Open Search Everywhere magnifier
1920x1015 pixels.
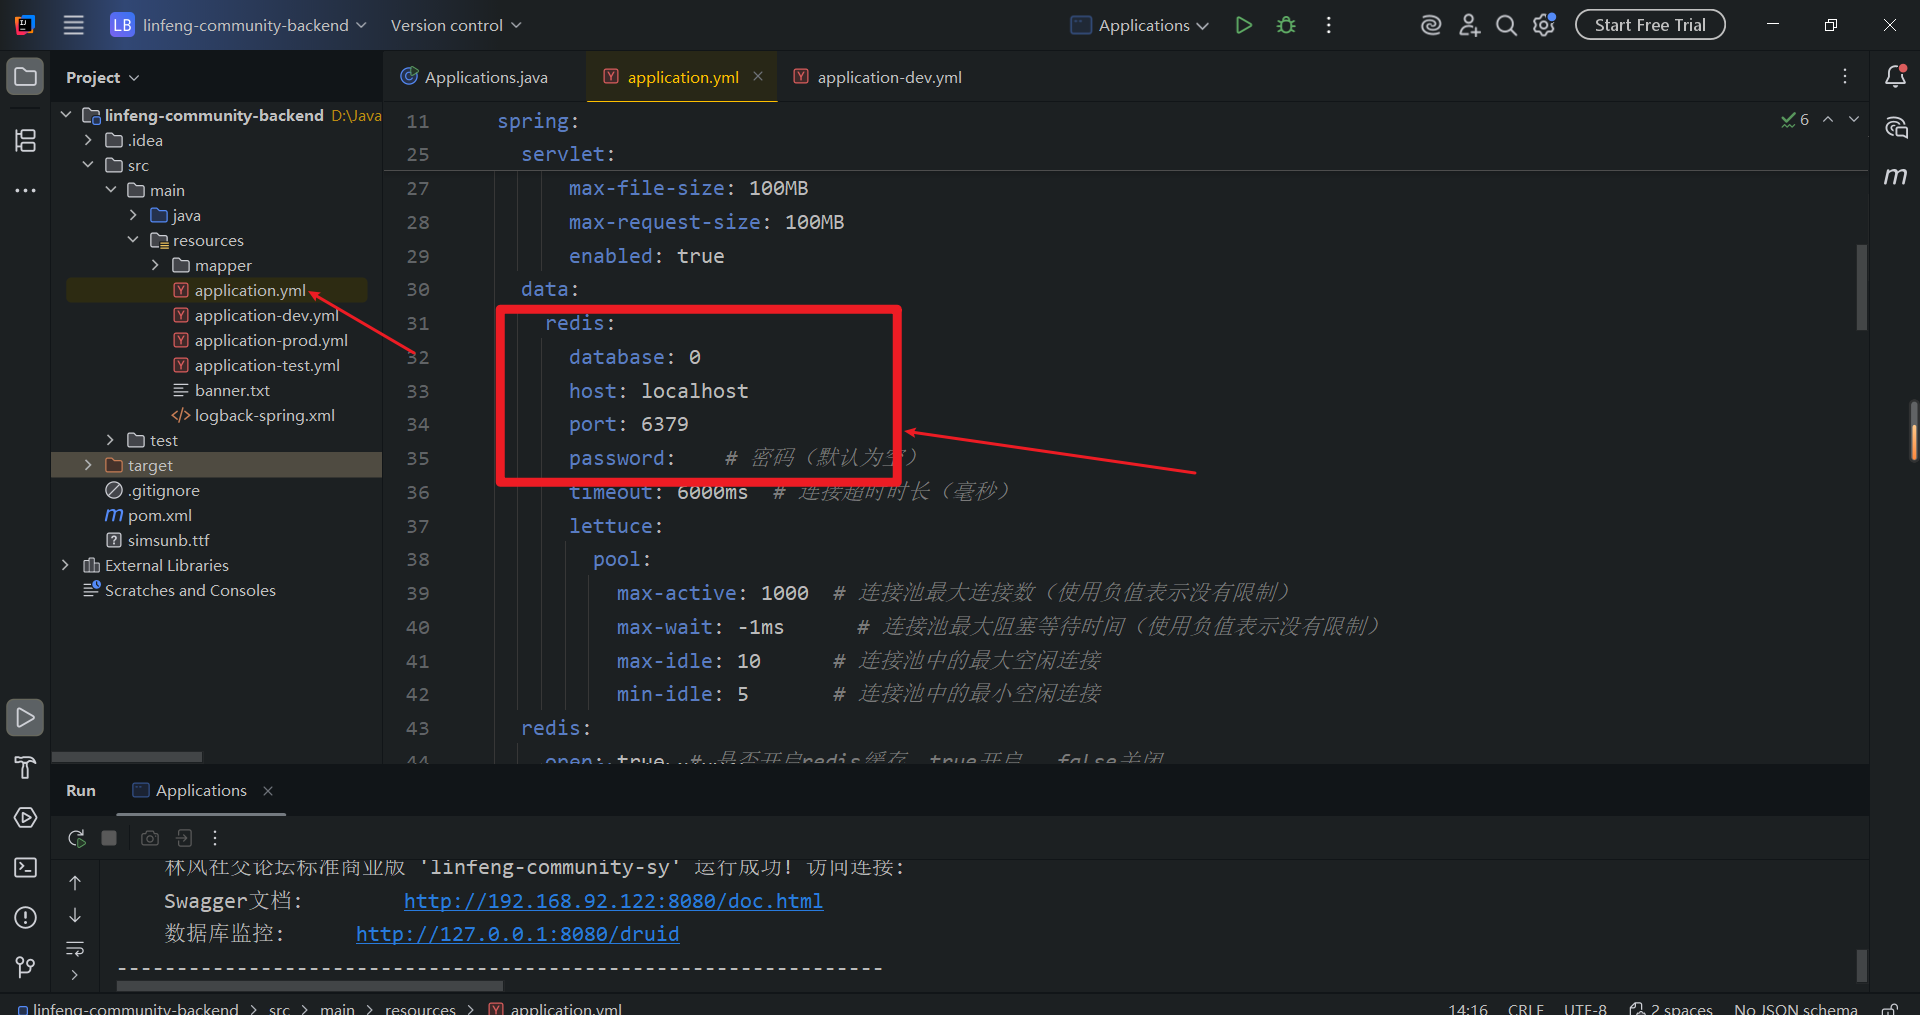[1506, 25]
